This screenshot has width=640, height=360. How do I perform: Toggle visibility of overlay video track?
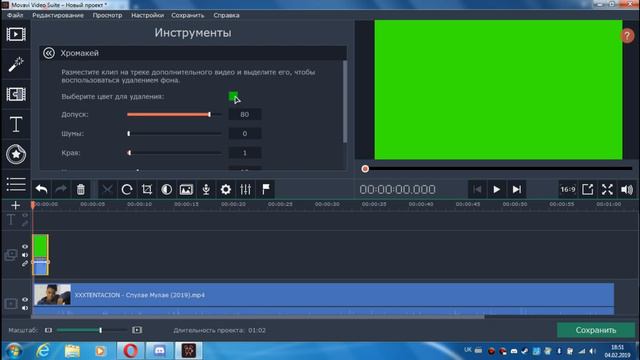click(x=25, y=247)
